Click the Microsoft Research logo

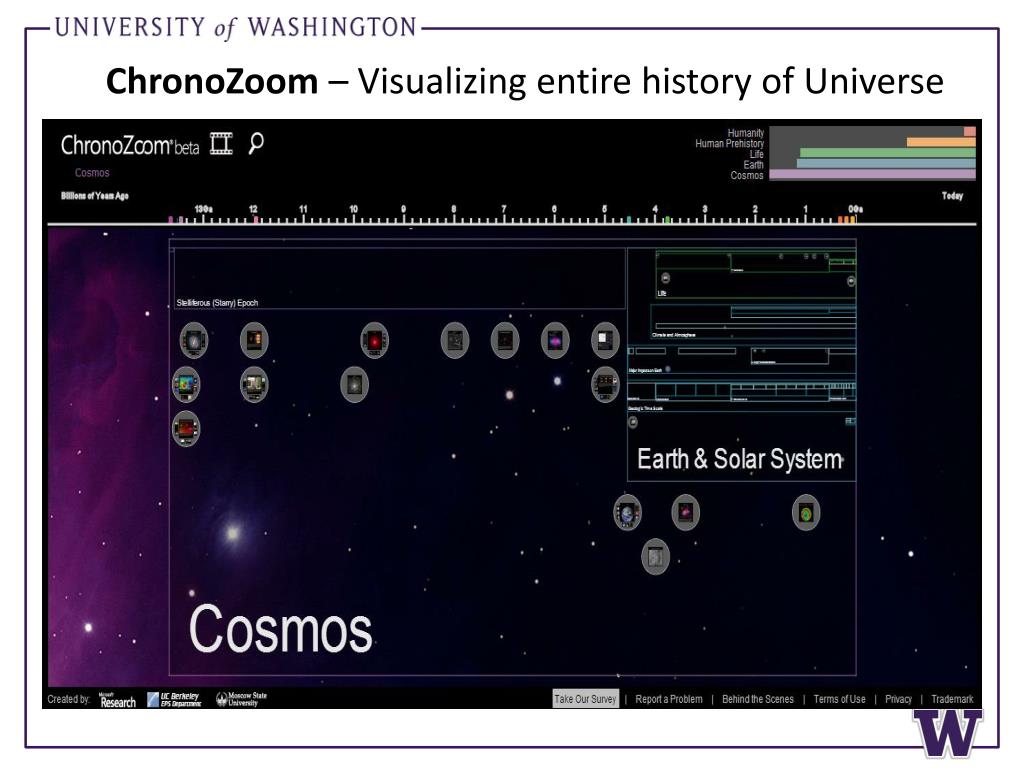click(118, 700)
